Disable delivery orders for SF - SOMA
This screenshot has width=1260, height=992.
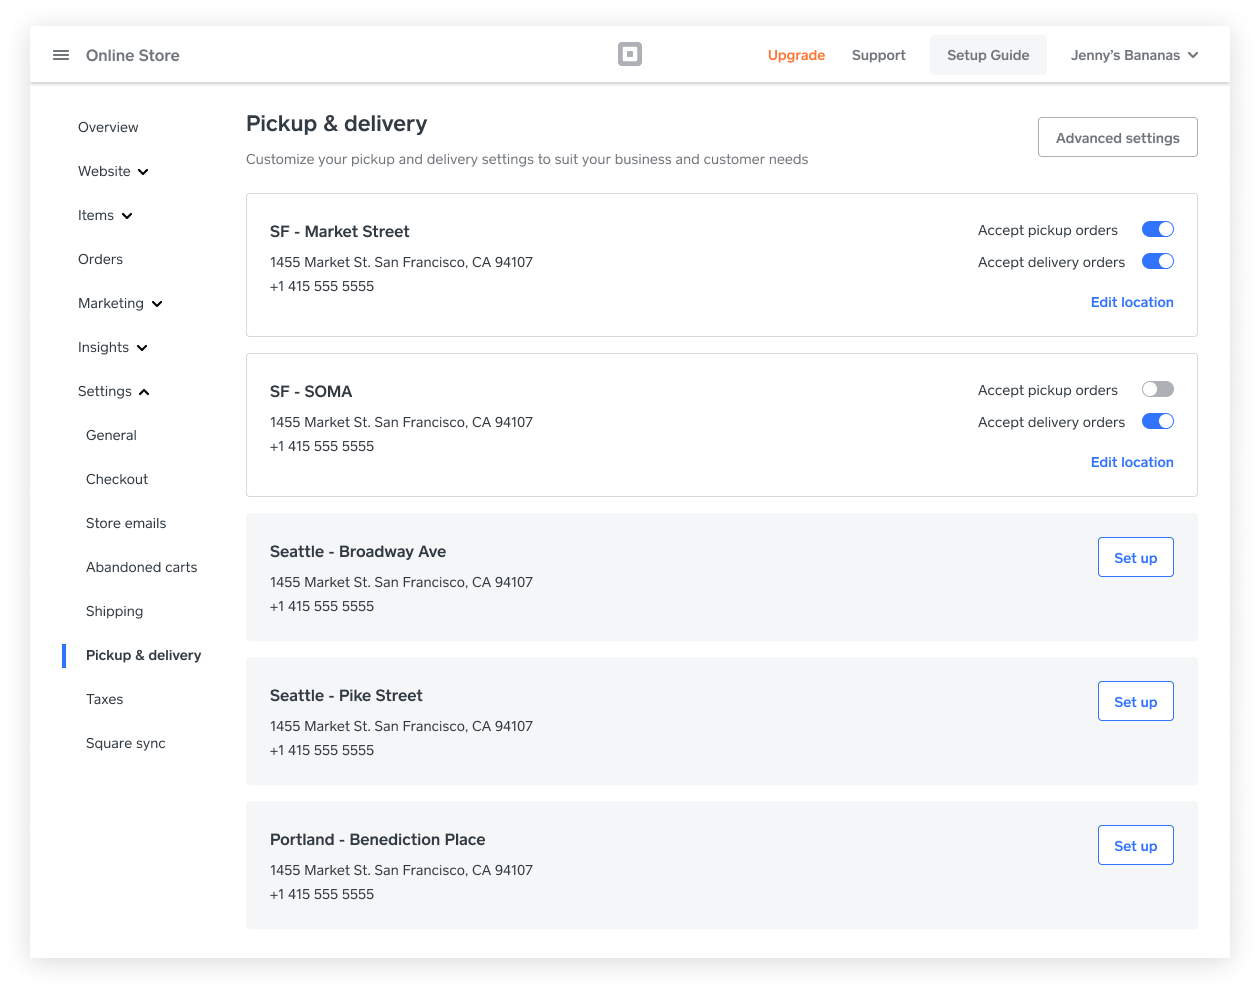tap(1158, 421)
